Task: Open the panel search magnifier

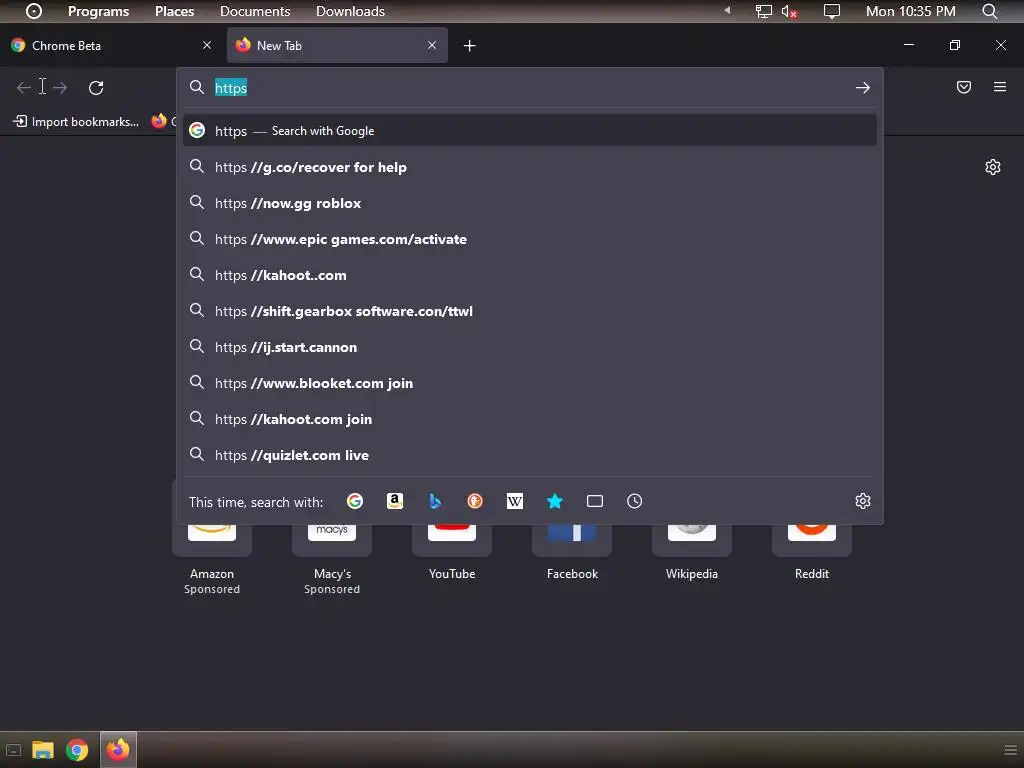Action: [x=989, y=11]
